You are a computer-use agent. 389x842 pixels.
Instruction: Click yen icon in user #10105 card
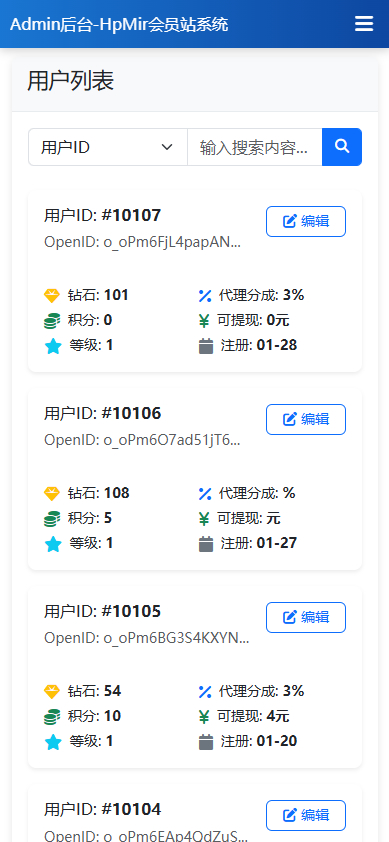pos(204,716)
